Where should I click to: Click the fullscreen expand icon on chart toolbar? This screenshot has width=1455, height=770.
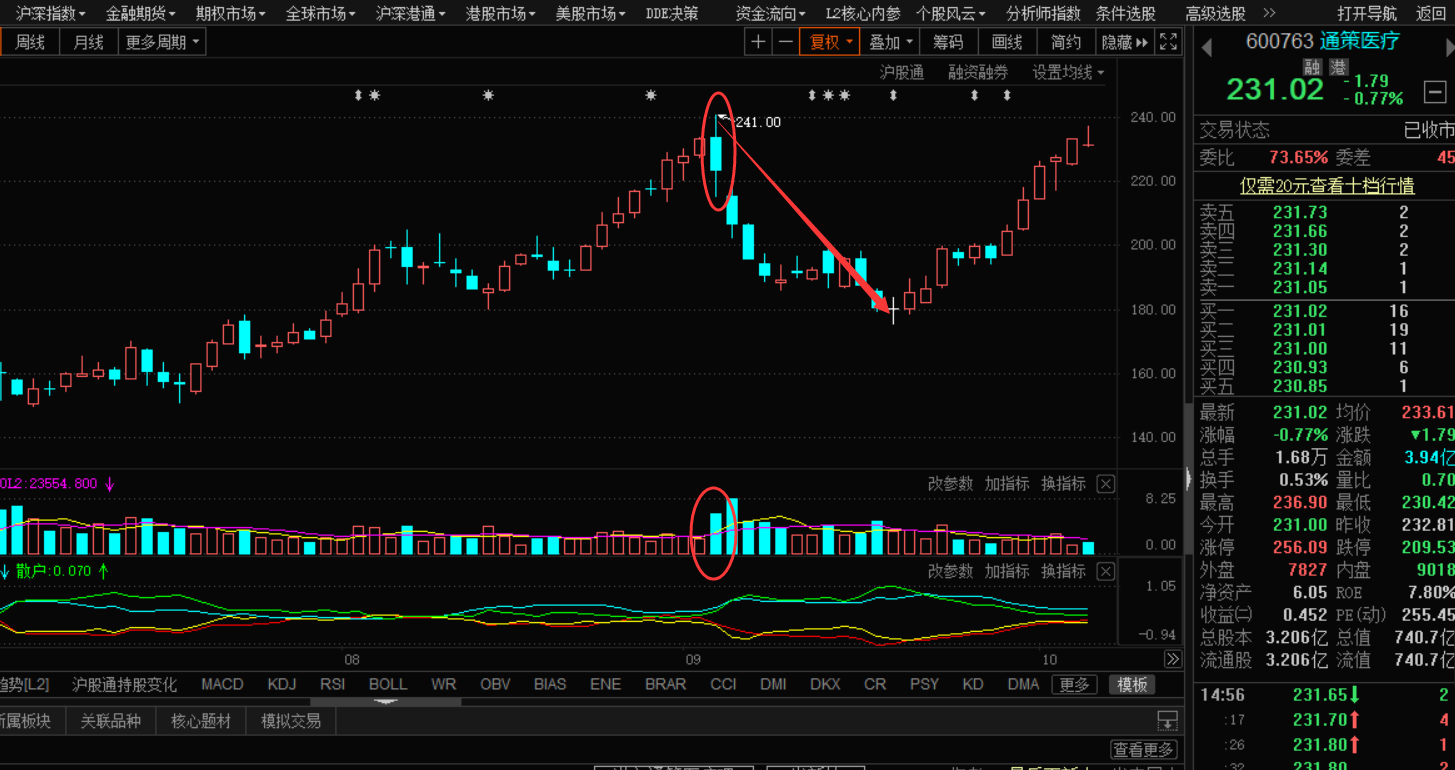point(1168,42)
